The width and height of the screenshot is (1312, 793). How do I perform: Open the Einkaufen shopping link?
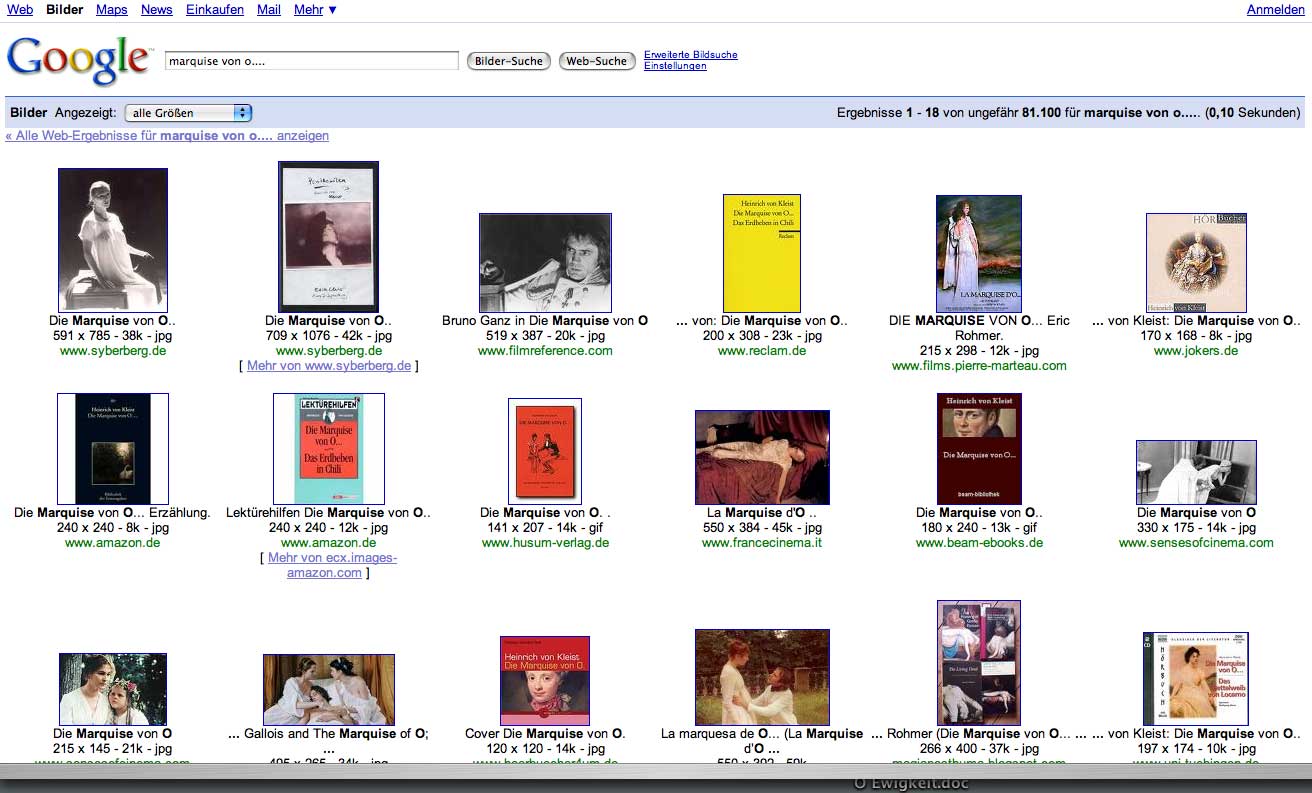[215, 10]
